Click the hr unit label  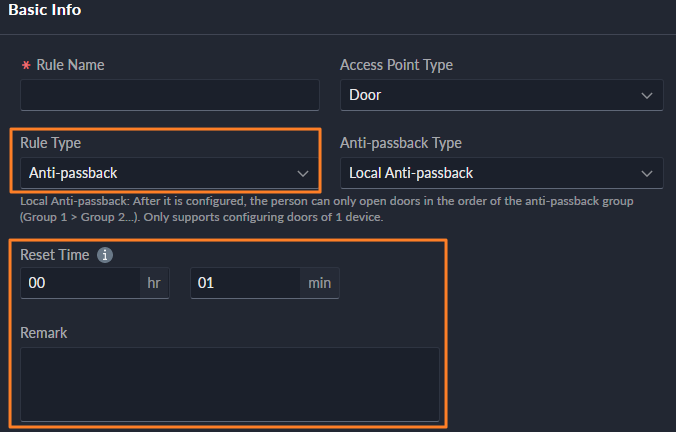click(x=154, y=283)
